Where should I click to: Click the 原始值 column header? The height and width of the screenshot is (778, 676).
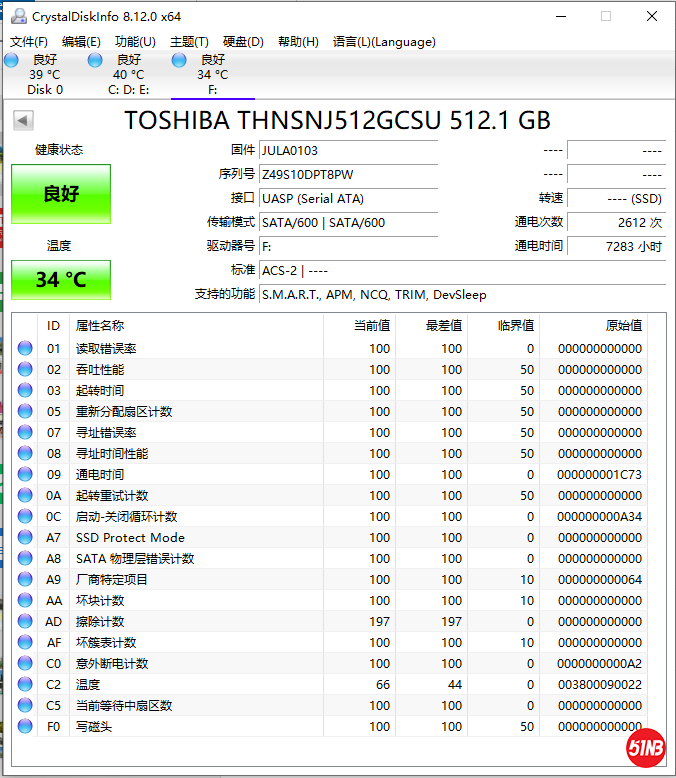pyautogui.click(x=623, y=325)
